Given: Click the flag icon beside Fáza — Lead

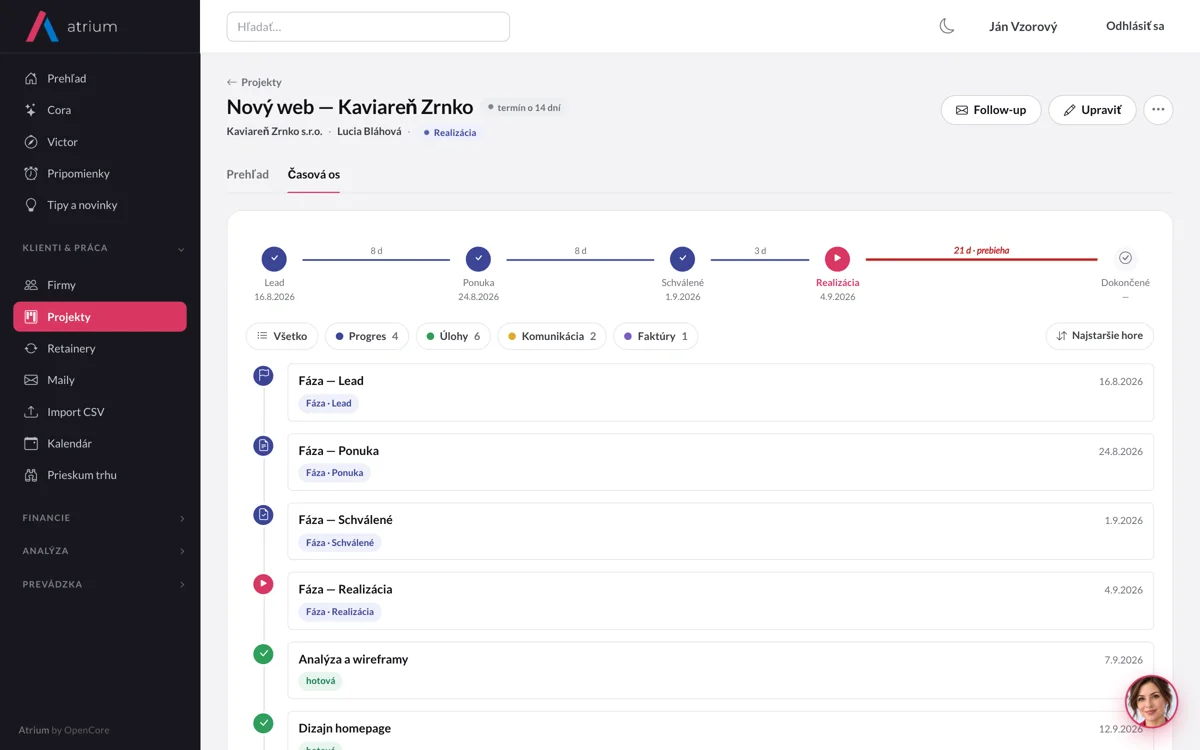Looking at the screenshot, I should [263, 376].
